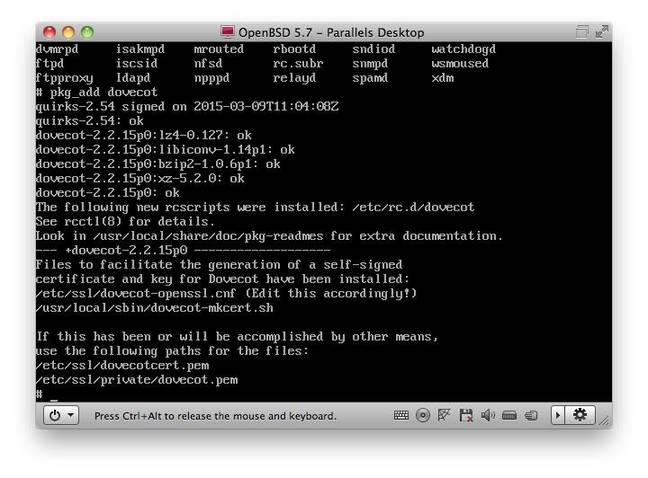The width and height of the screenshot is (648, 478).
Task: Click '/etc/ssl/dovecotcert.pem' path line
Action: 122,366
